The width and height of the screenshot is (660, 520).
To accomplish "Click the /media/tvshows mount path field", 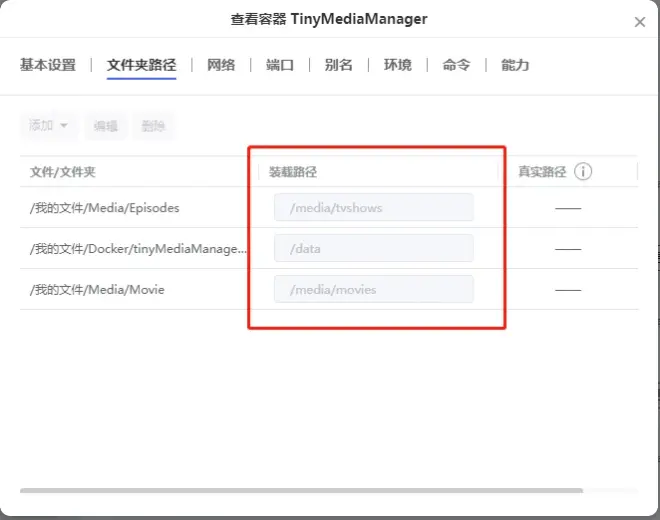I will 374,207.
